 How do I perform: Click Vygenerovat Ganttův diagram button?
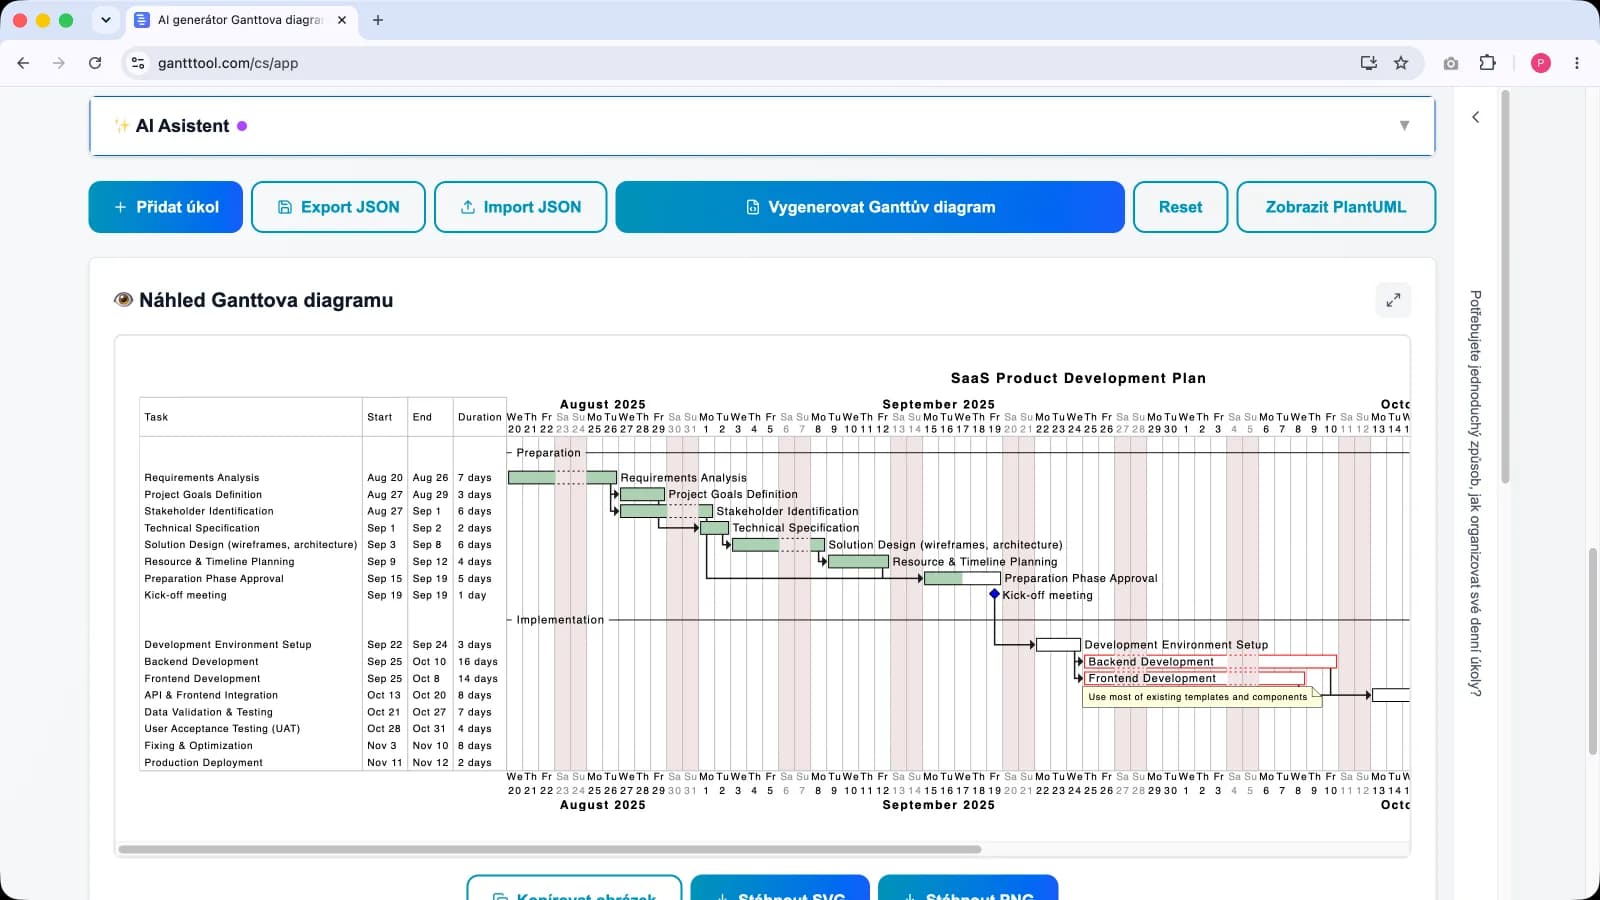pos(870,207)
